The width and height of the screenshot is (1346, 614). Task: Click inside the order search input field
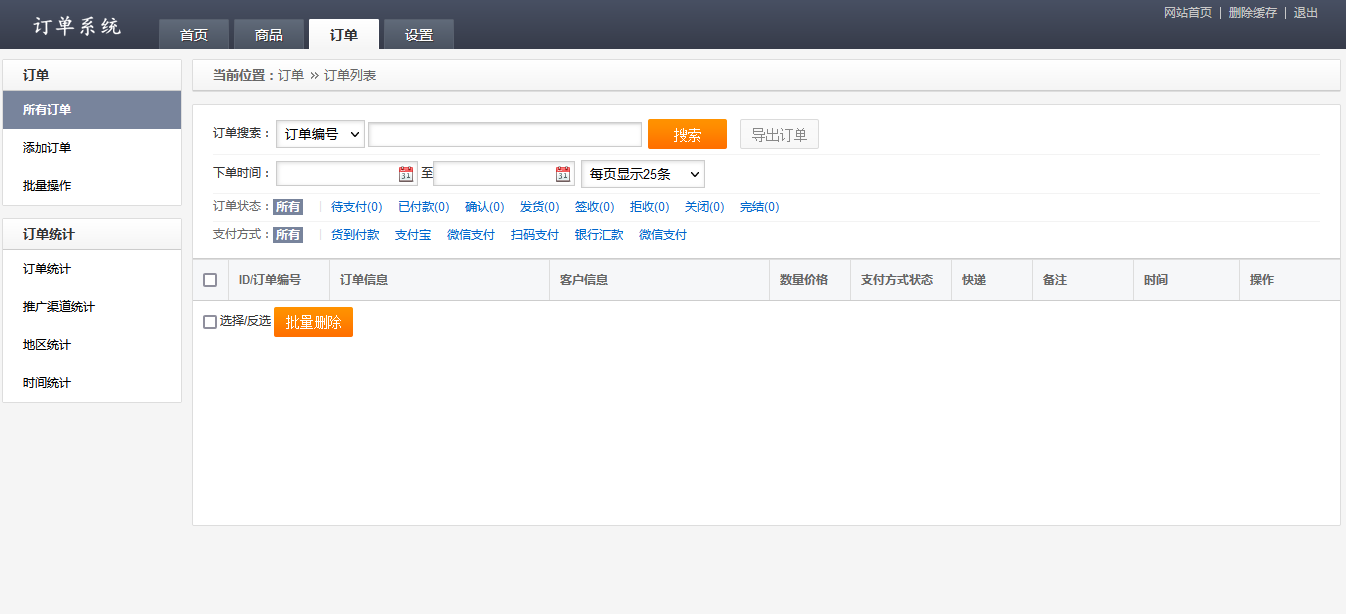pyautogui.click(x=504, y=133)
